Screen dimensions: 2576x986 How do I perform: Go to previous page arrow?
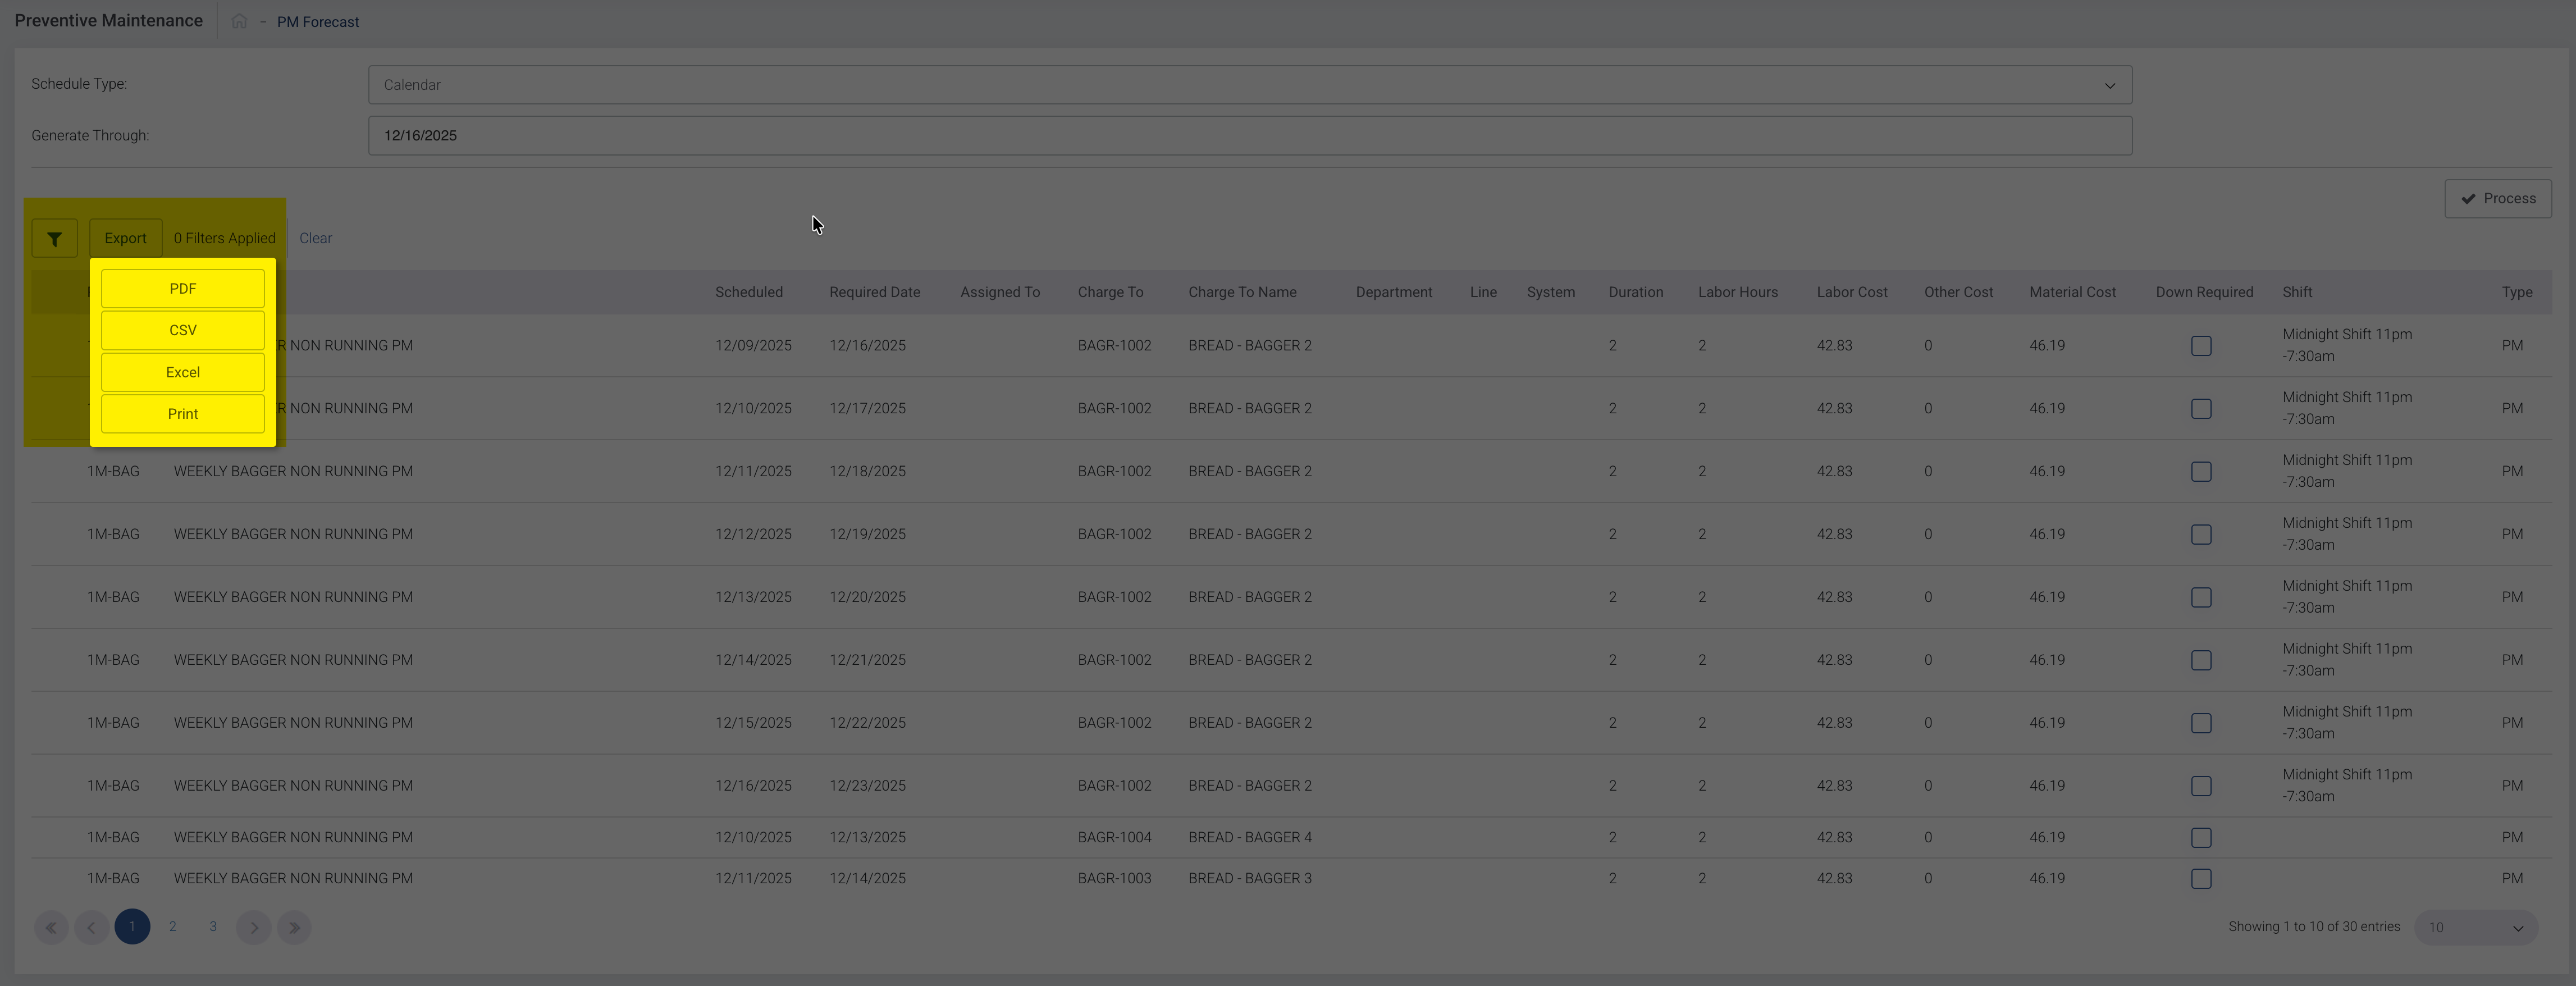click(91, 927)
